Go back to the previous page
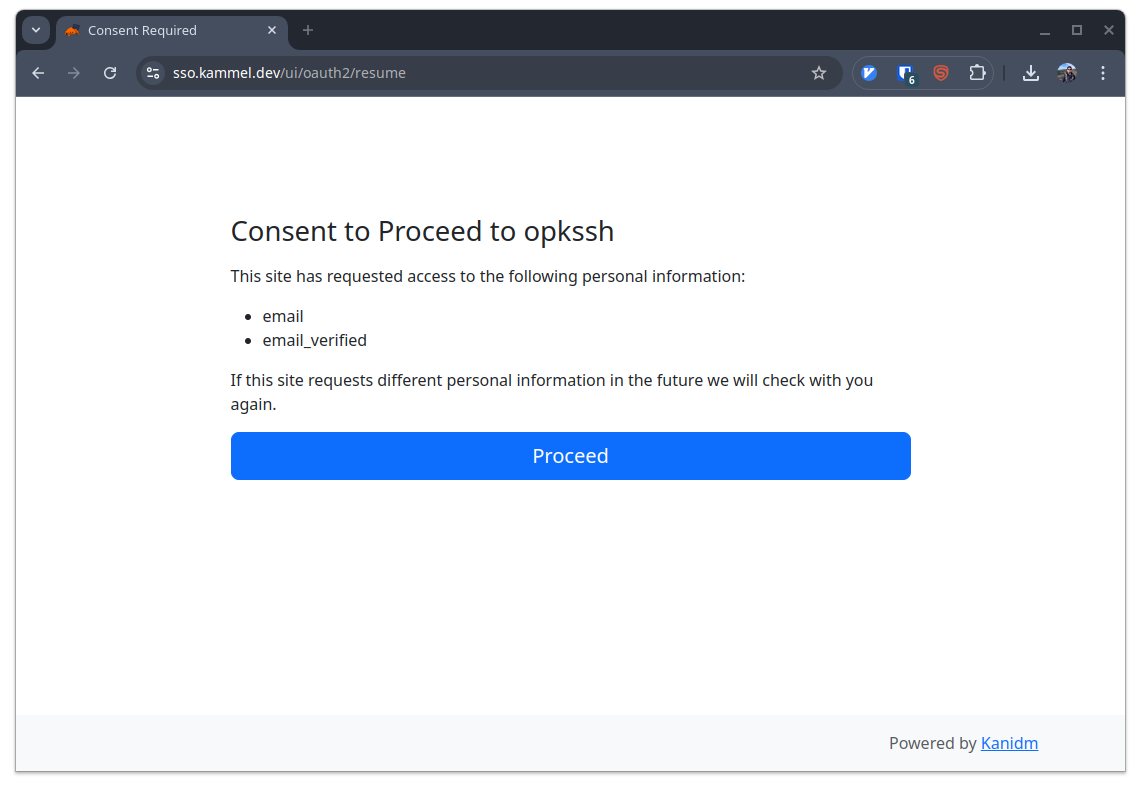 coord(38,73)
